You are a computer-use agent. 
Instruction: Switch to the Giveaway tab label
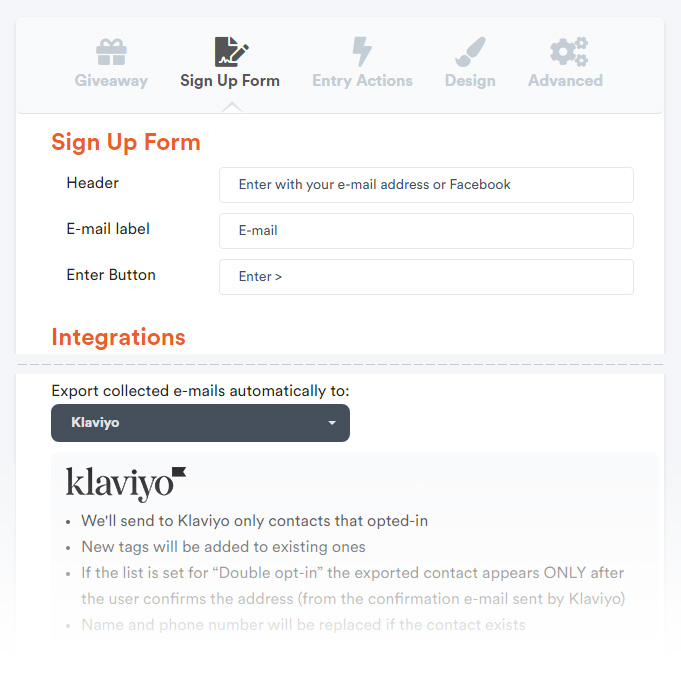111,81
